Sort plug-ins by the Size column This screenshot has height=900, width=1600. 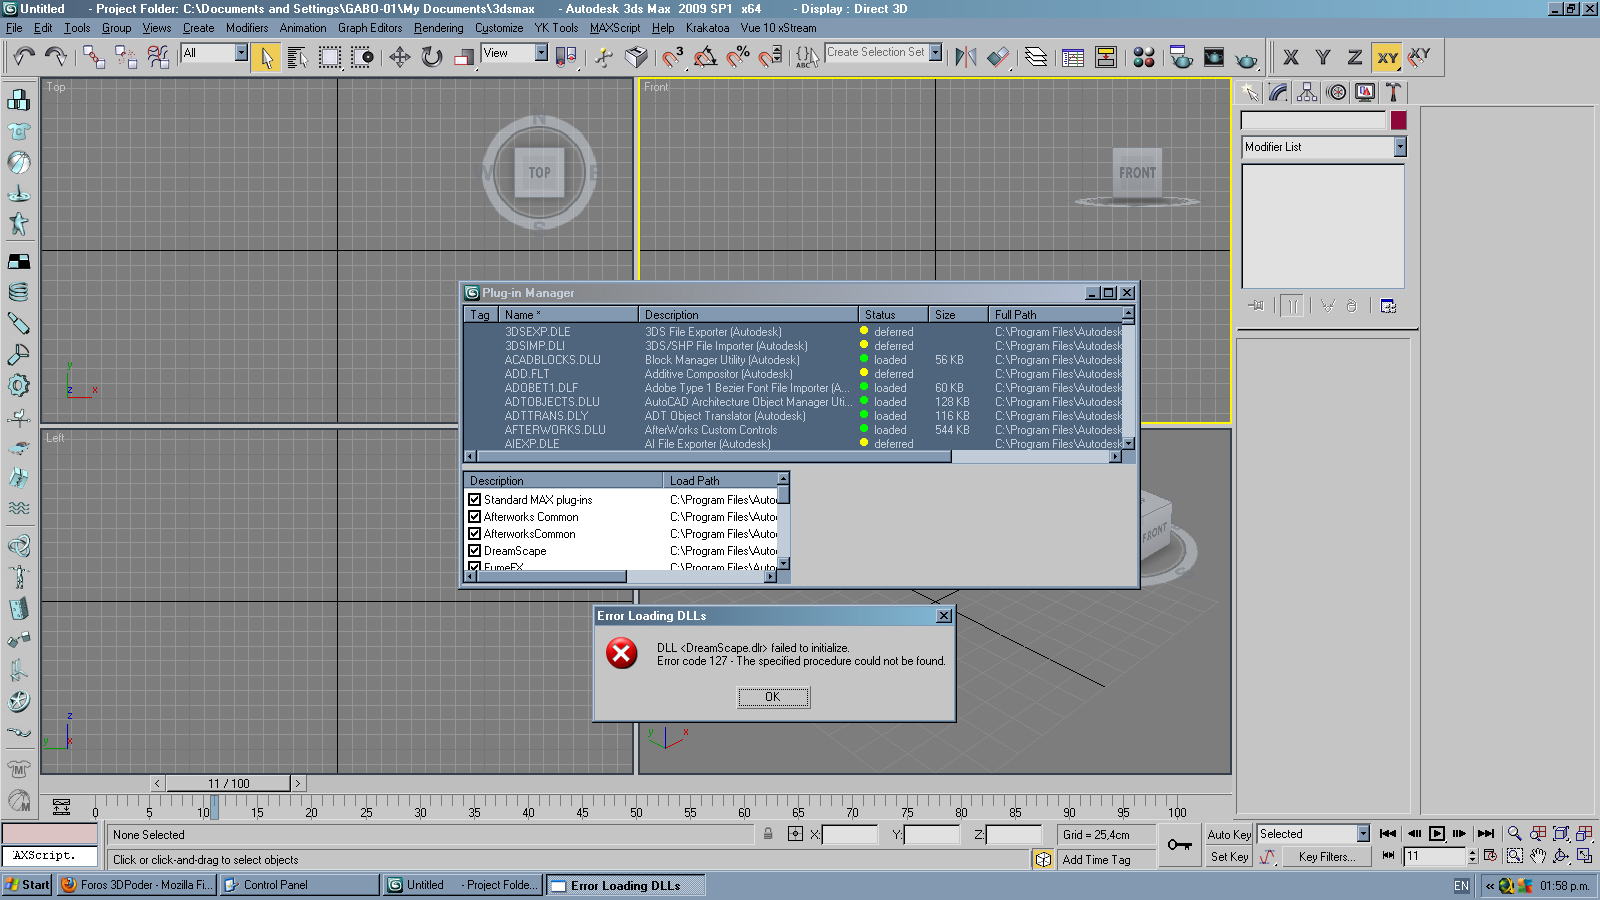958,315
